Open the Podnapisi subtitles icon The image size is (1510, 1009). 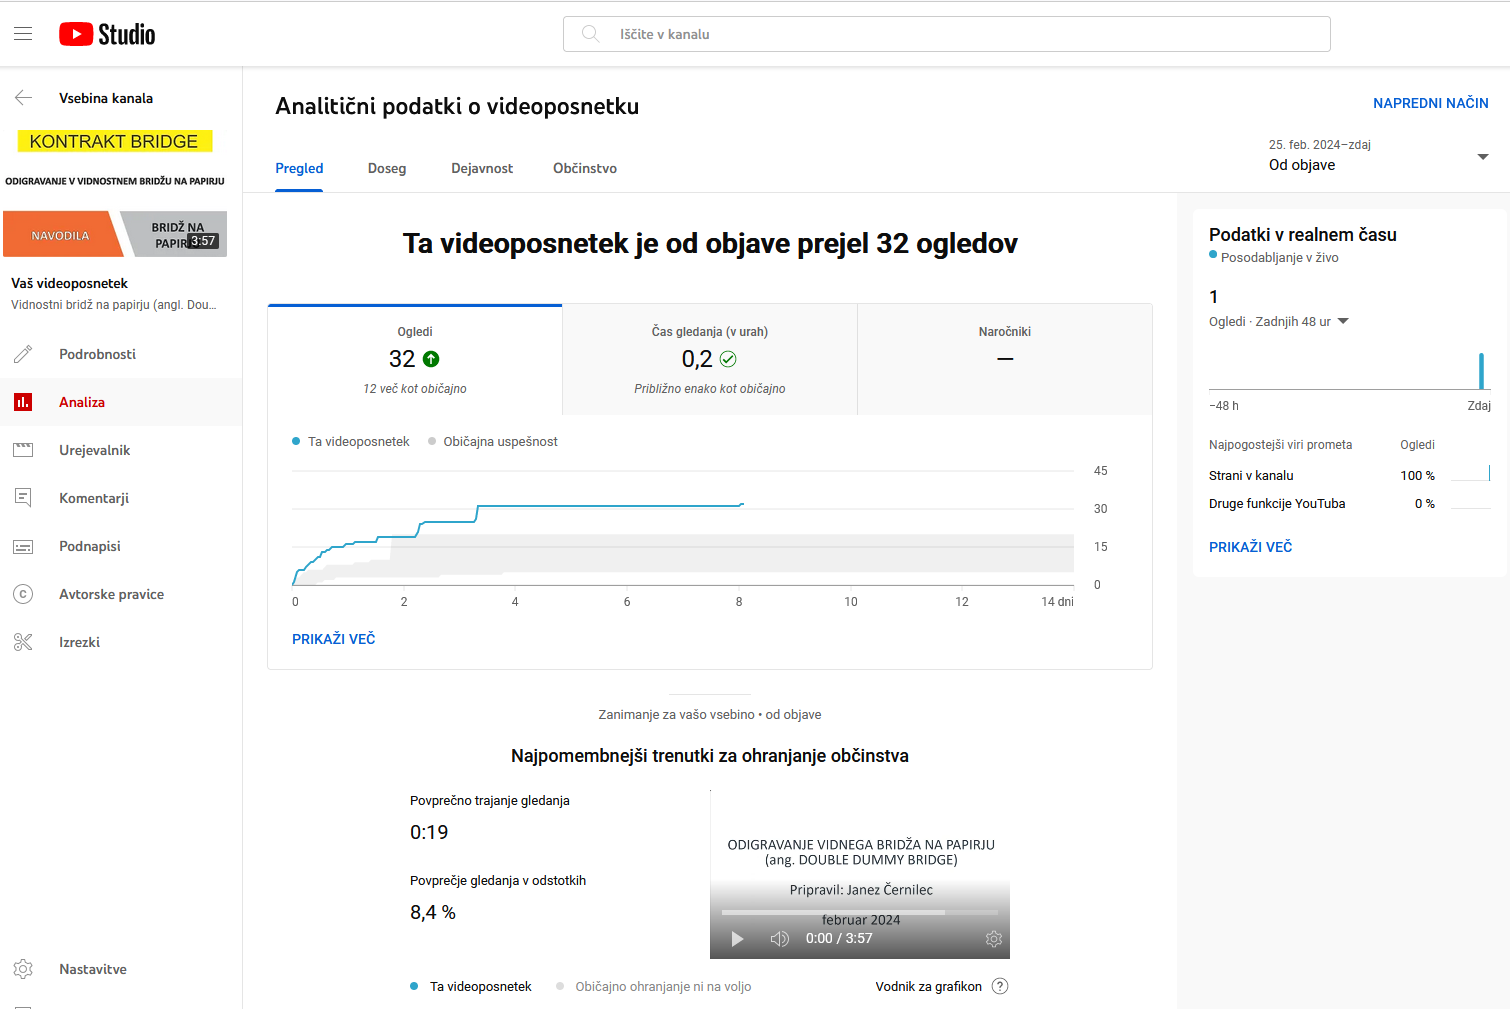click(x=23, y=546)
